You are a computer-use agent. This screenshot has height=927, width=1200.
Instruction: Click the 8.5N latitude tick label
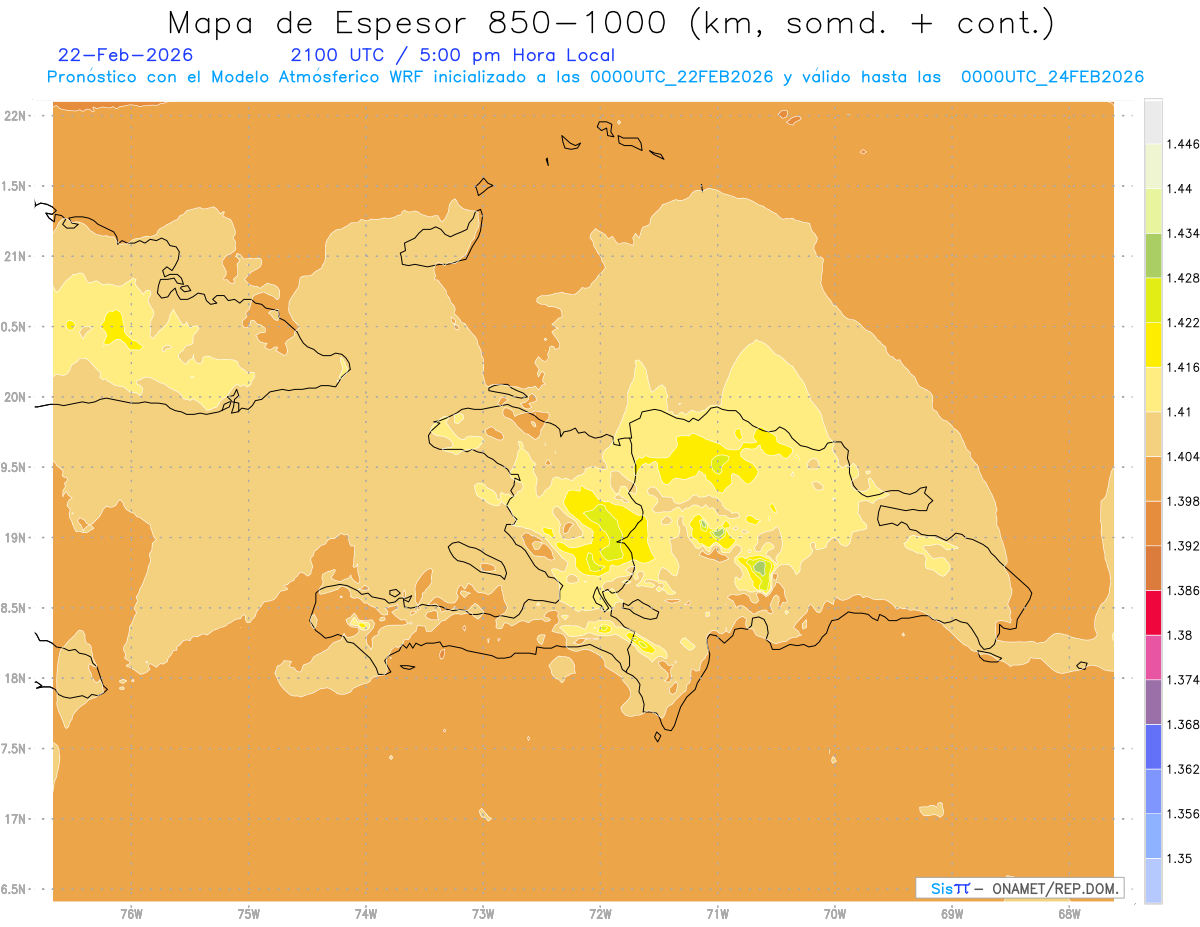[x=14, y=609]
